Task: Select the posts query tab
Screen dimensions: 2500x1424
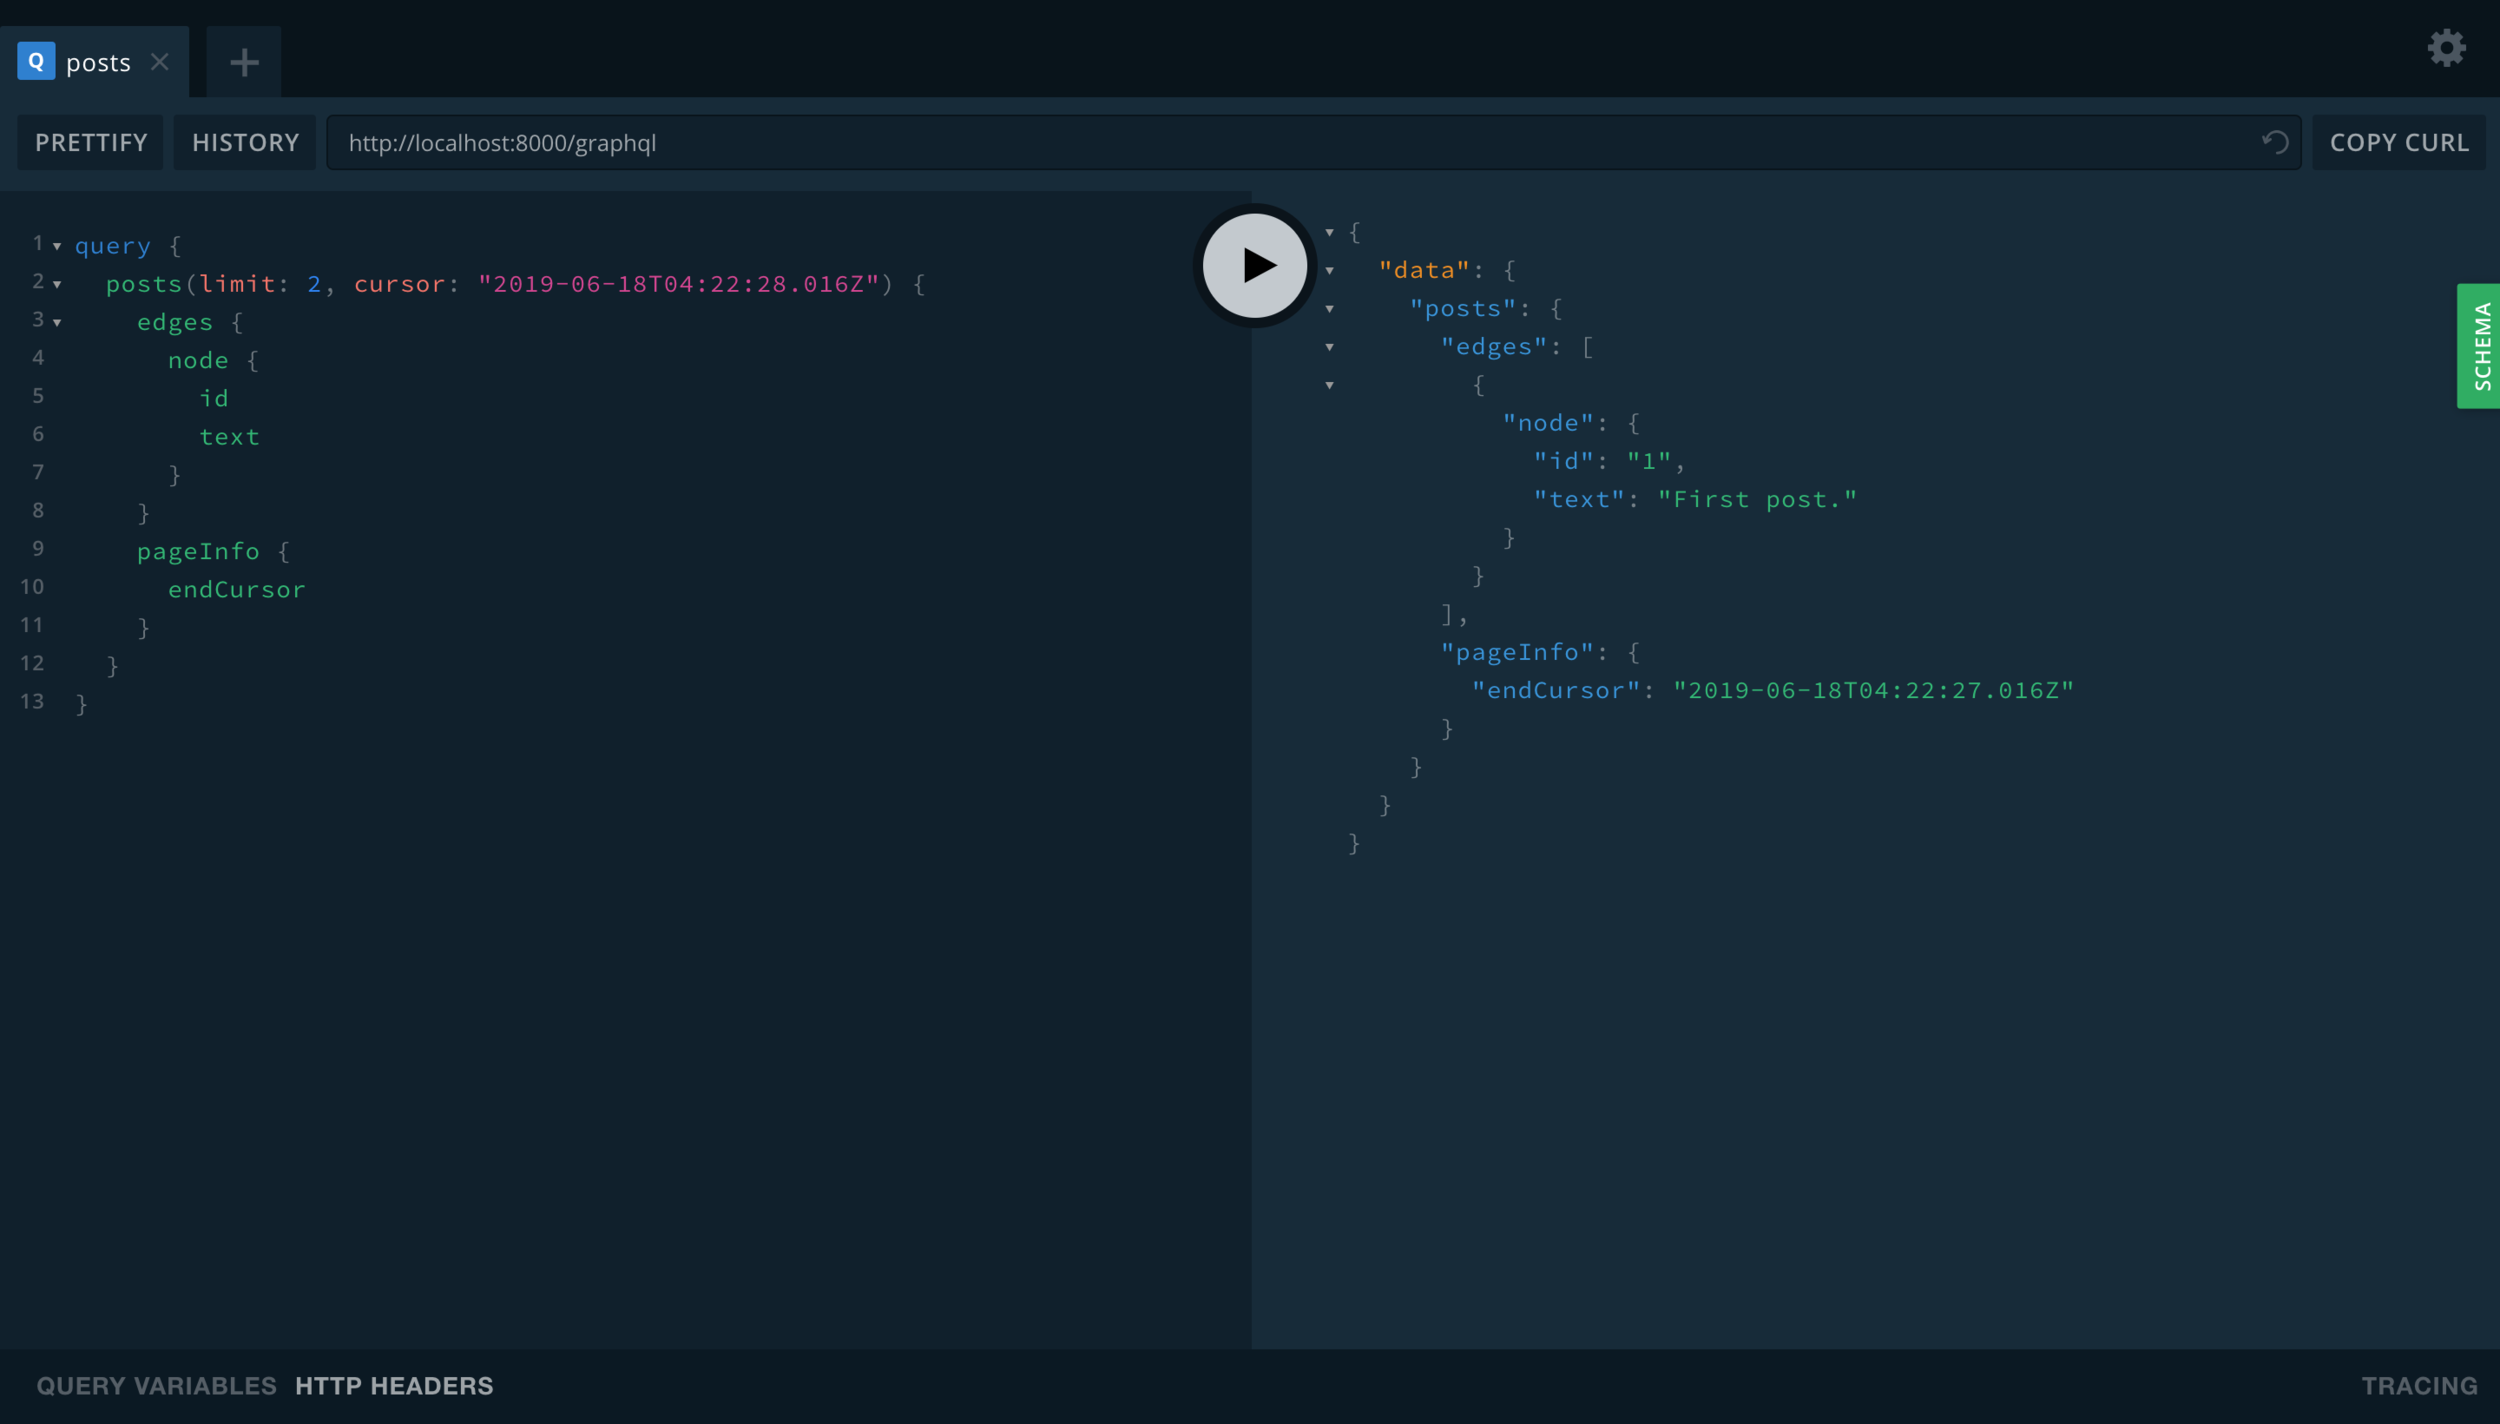Action: [94, 62]
